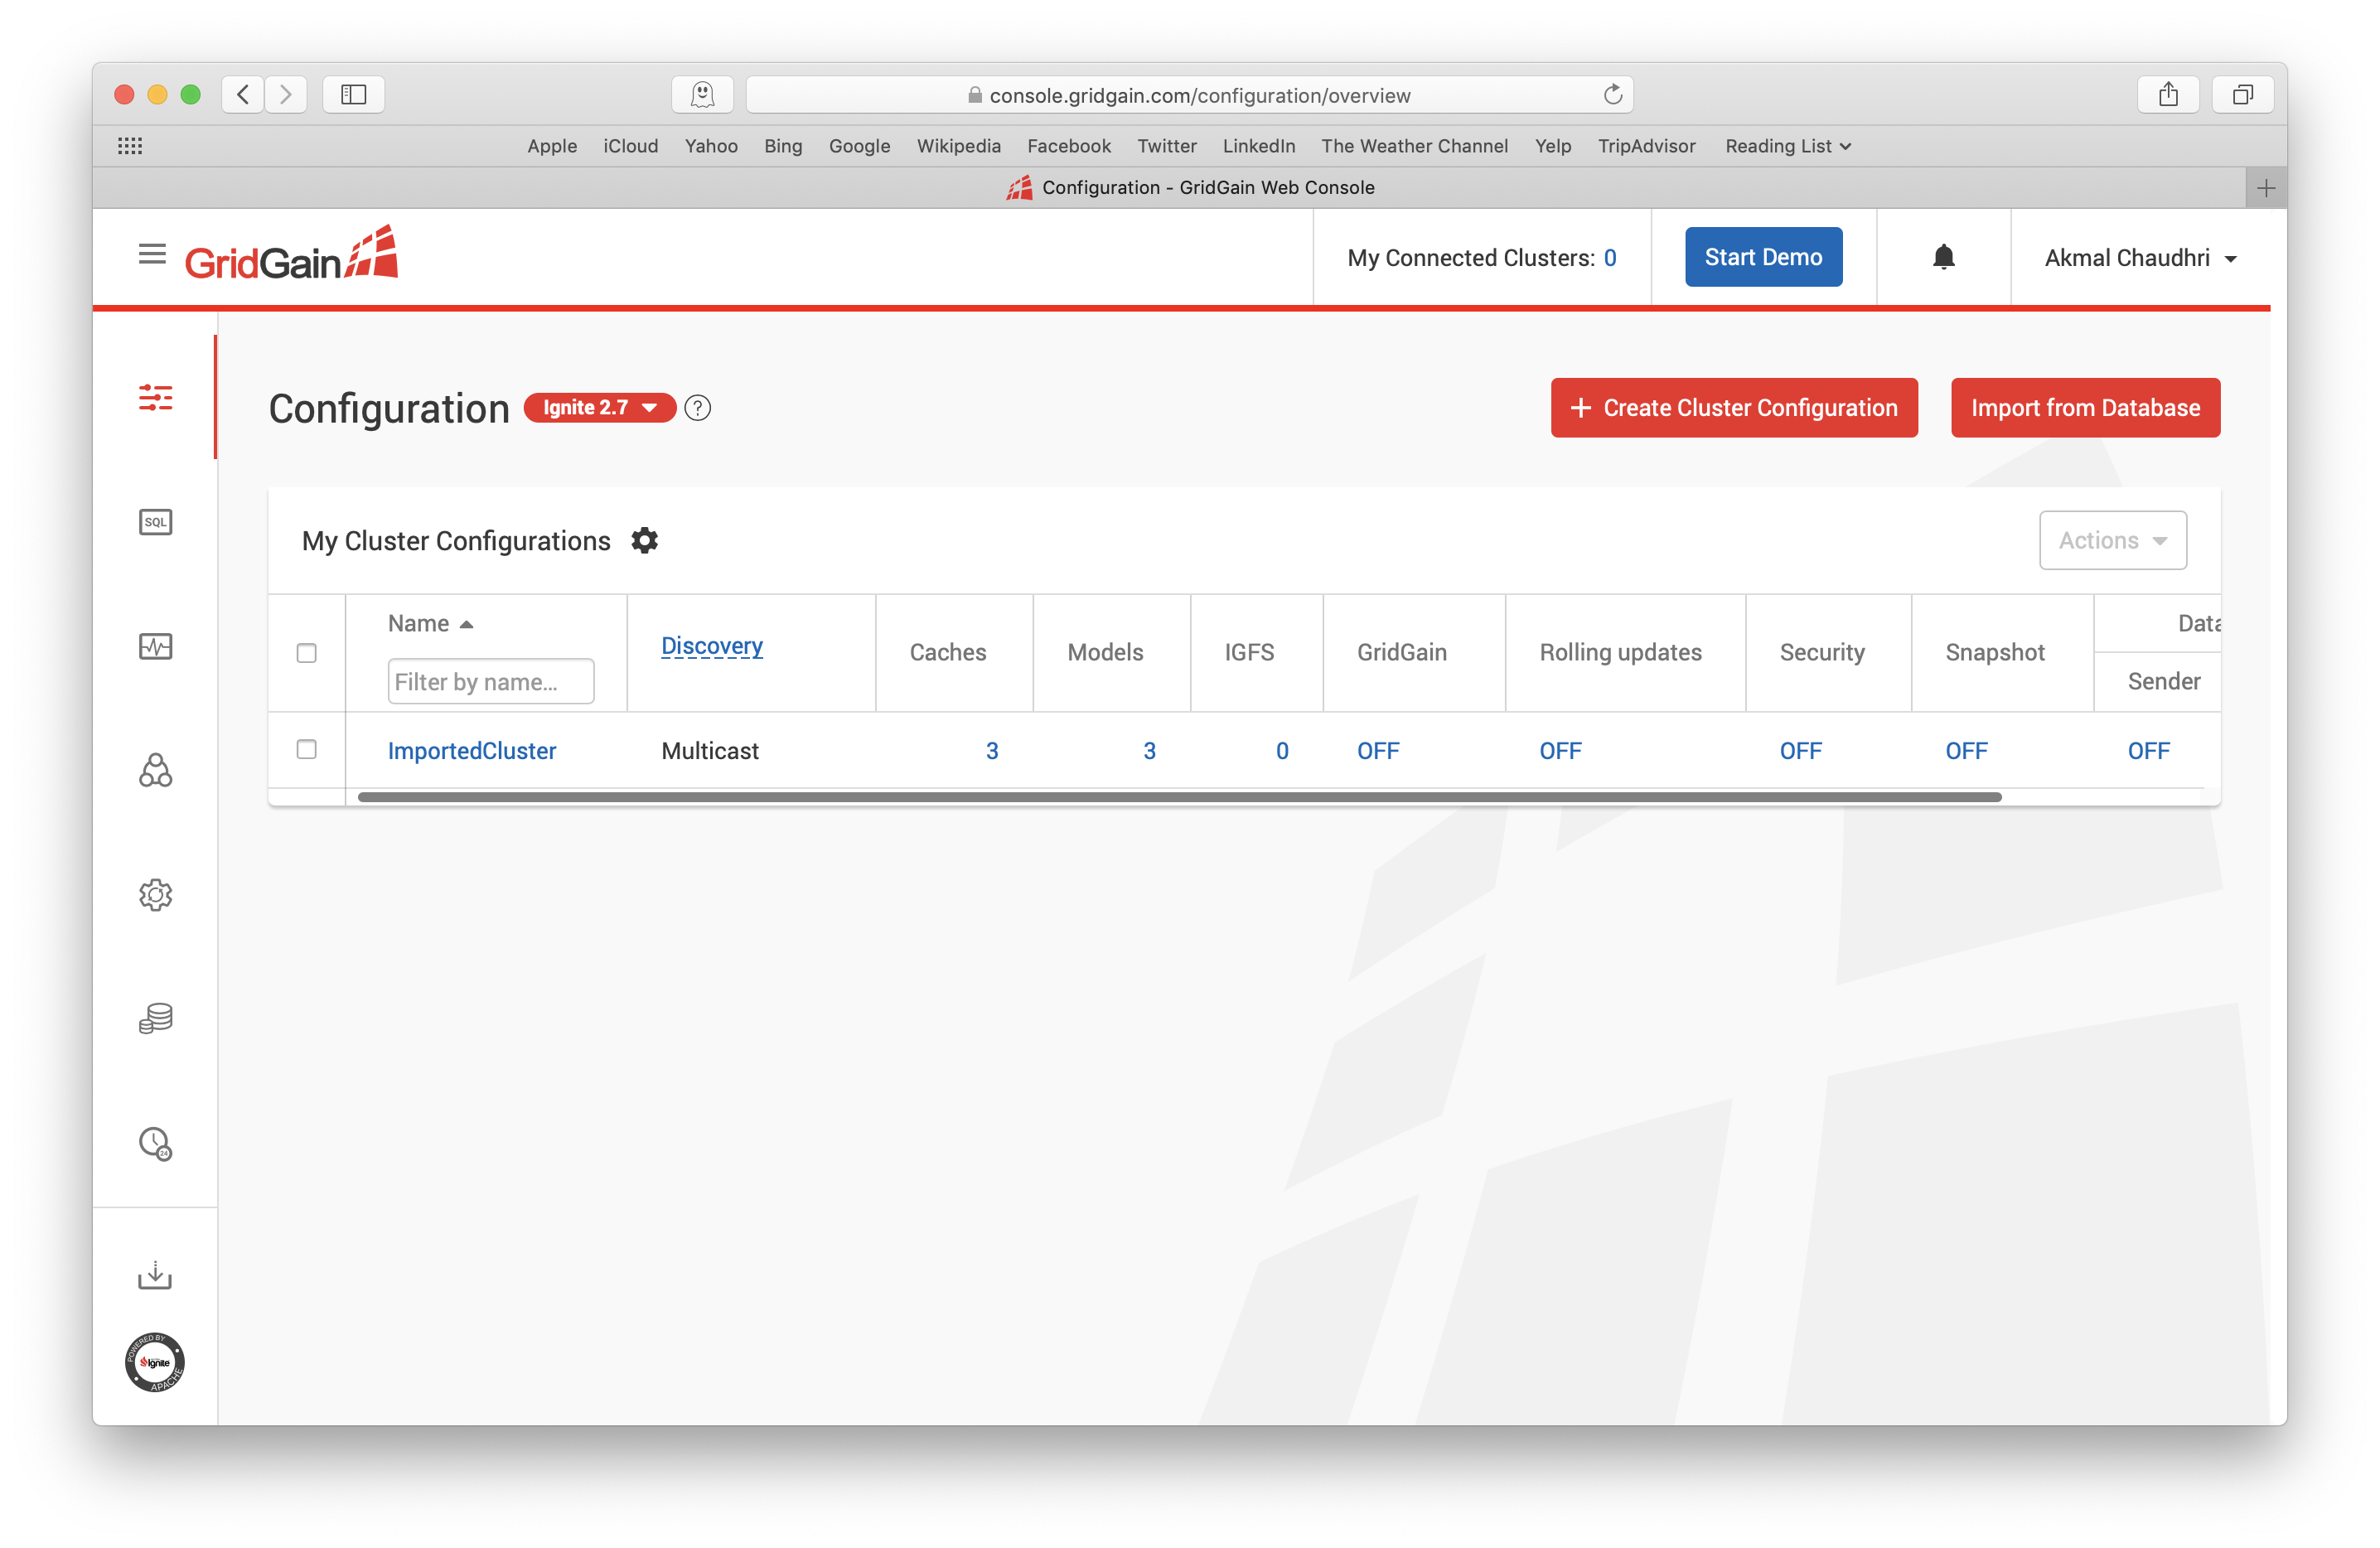The width and height of the screenshot is (2380, 1548).
Task: Open the system settings gear icon
Action: tap(154, 893)
